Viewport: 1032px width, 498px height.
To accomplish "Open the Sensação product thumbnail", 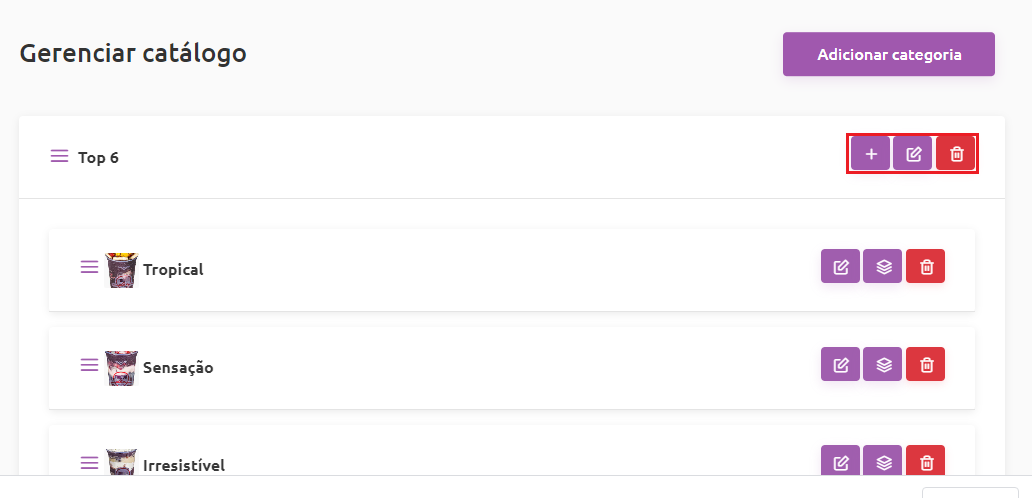I will [122, 368].
